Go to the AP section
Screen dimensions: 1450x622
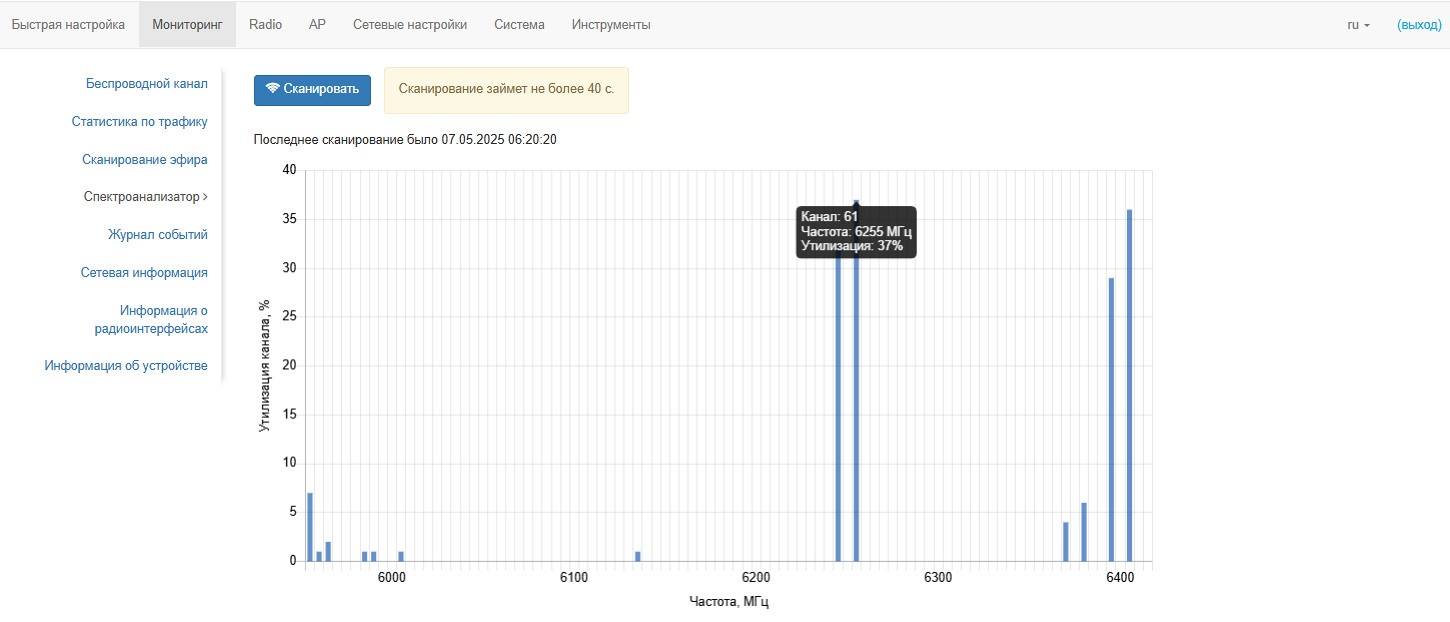pos(317,25)
